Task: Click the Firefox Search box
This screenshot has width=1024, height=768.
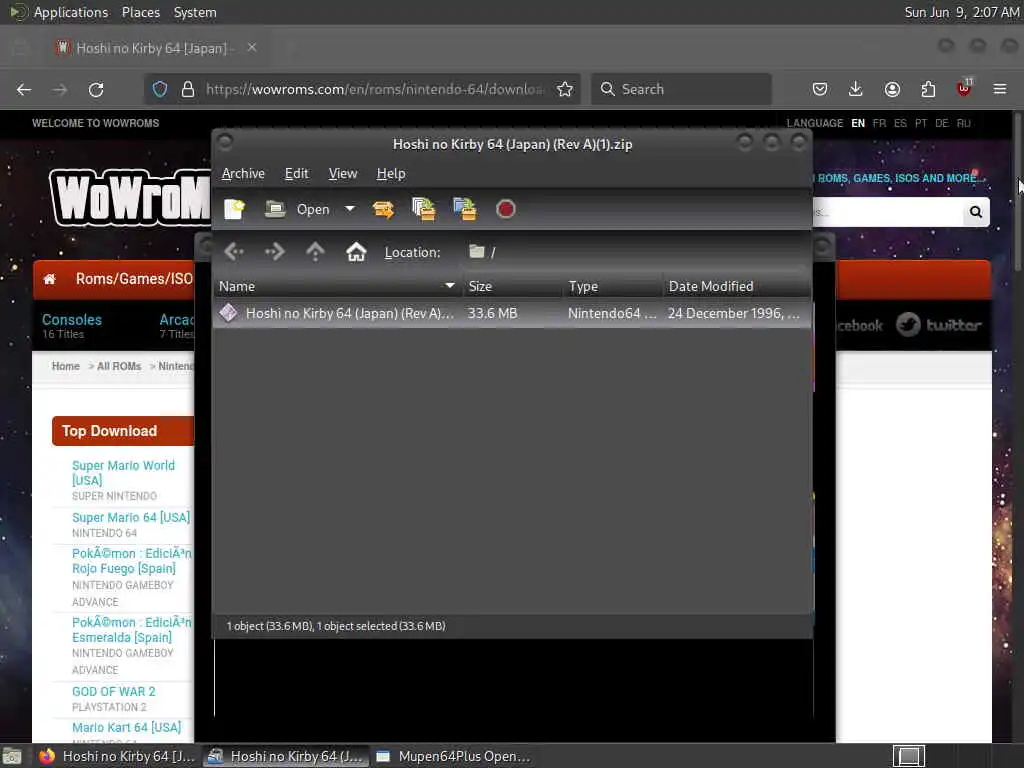Action: click(681, 89)
